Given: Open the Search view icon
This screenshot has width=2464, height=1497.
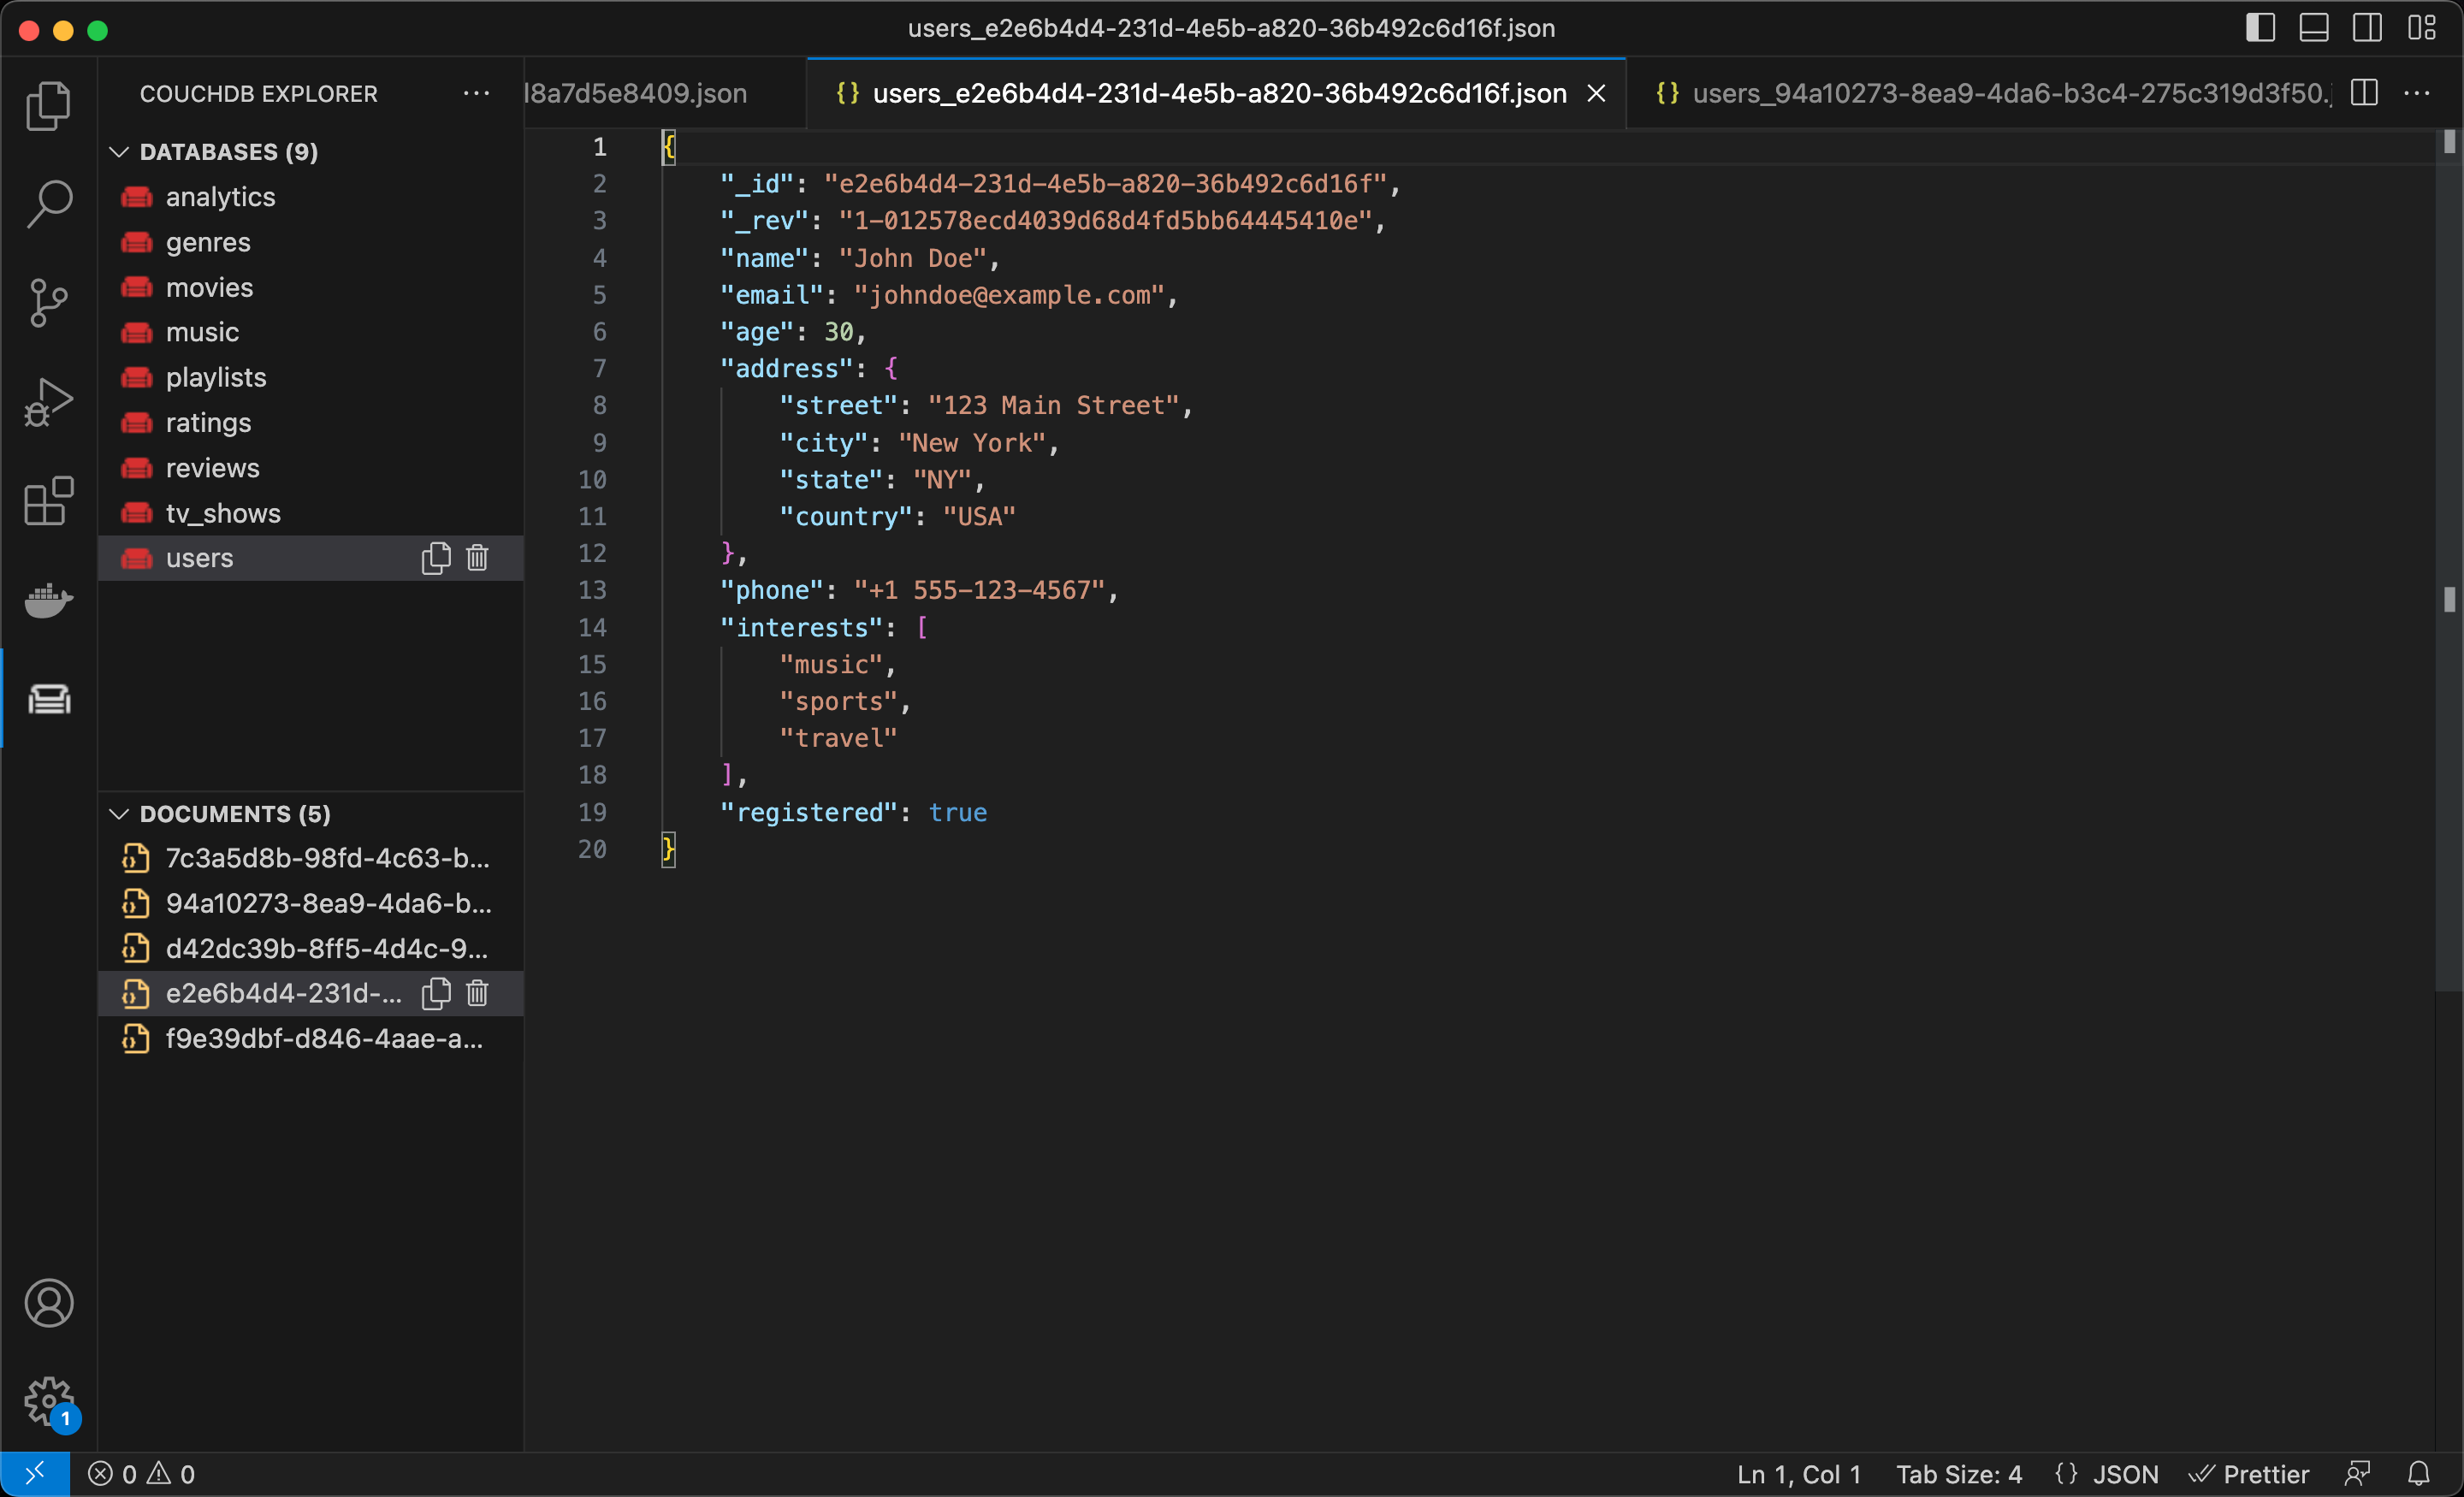Looking at the screenshot, I should [48, 204].
